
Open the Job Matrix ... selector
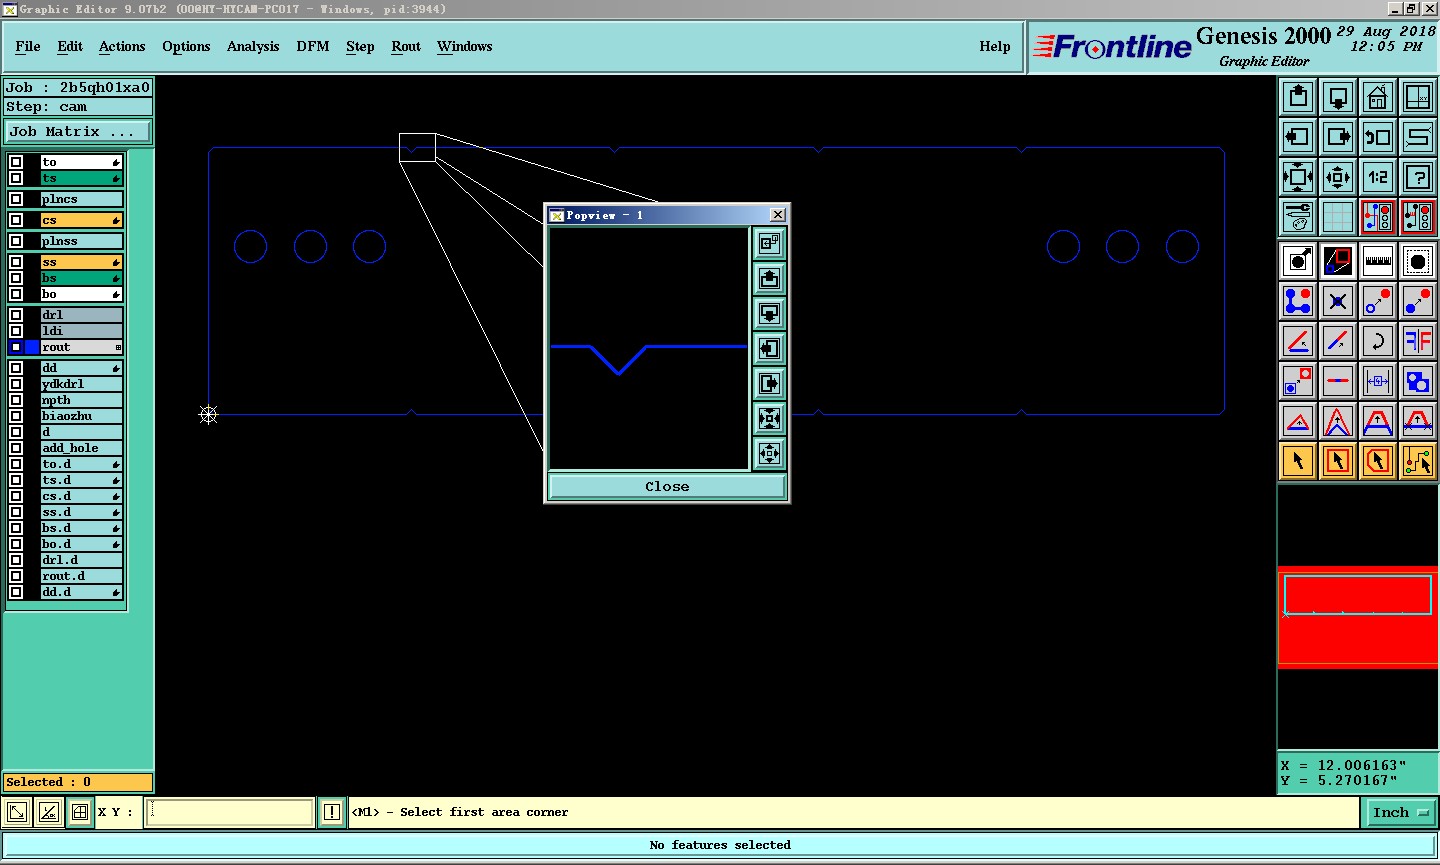78,131
